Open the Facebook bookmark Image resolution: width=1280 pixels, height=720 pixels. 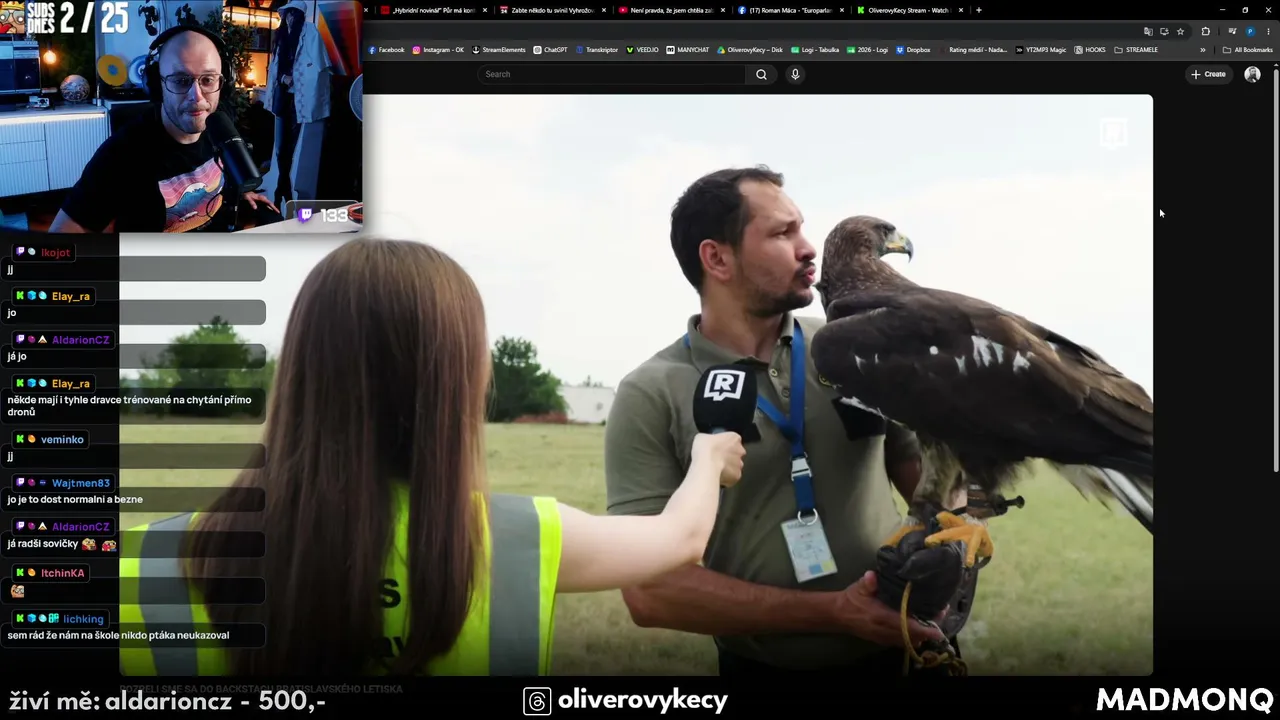386,50
